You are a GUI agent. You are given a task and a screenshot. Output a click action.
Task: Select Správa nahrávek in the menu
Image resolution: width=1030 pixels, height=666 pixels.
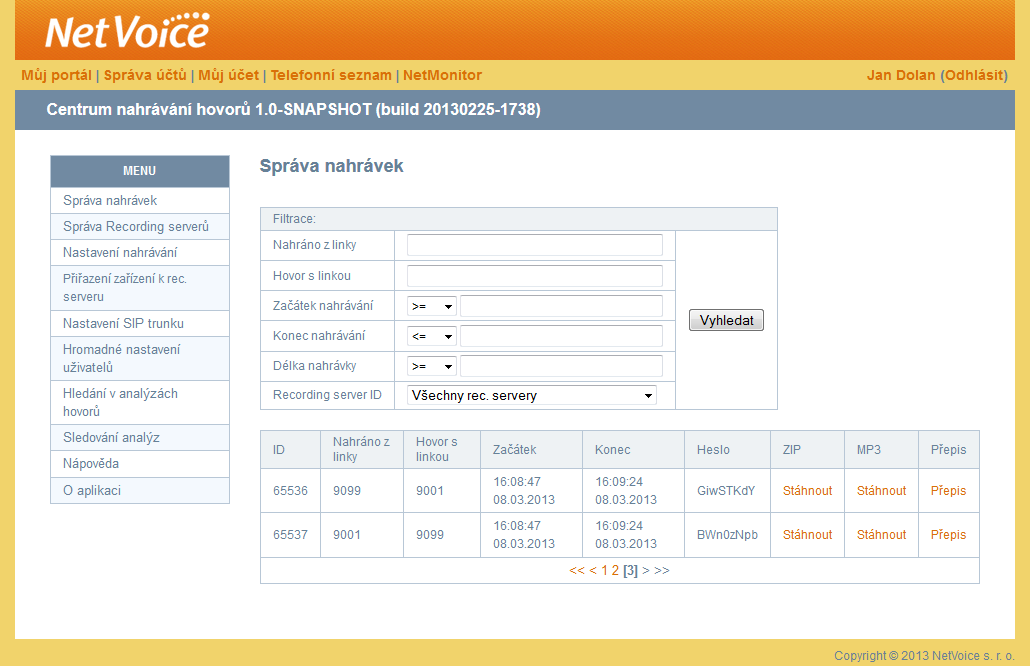[140, 200]
